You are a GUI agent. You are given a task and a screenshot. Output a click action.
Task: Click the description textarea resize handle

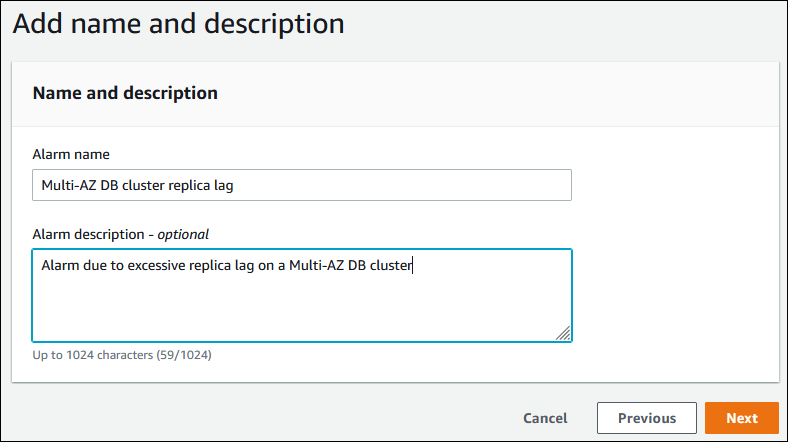[564, 335]
